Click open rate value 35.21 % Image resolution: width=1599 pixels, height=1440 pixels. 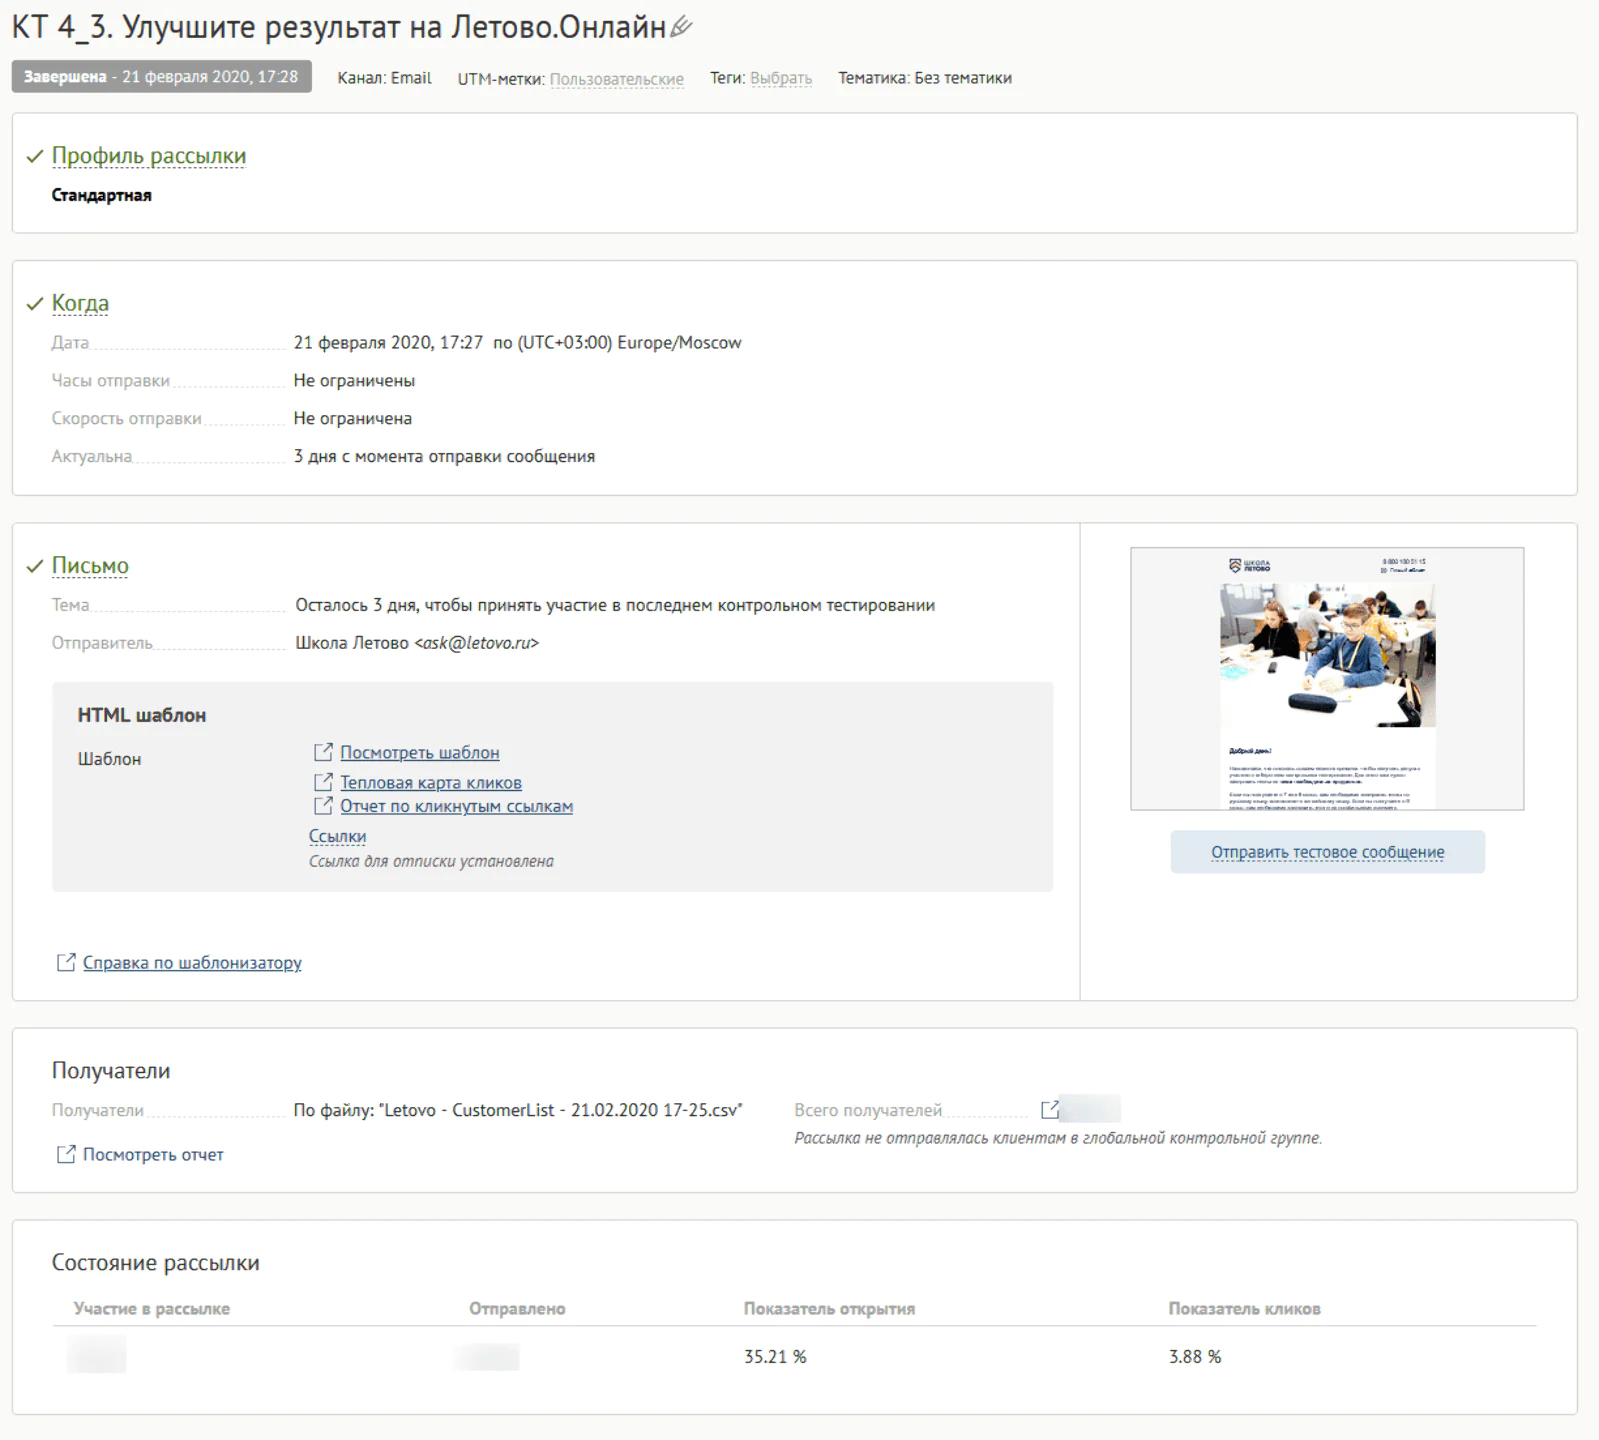[775, 1357]
